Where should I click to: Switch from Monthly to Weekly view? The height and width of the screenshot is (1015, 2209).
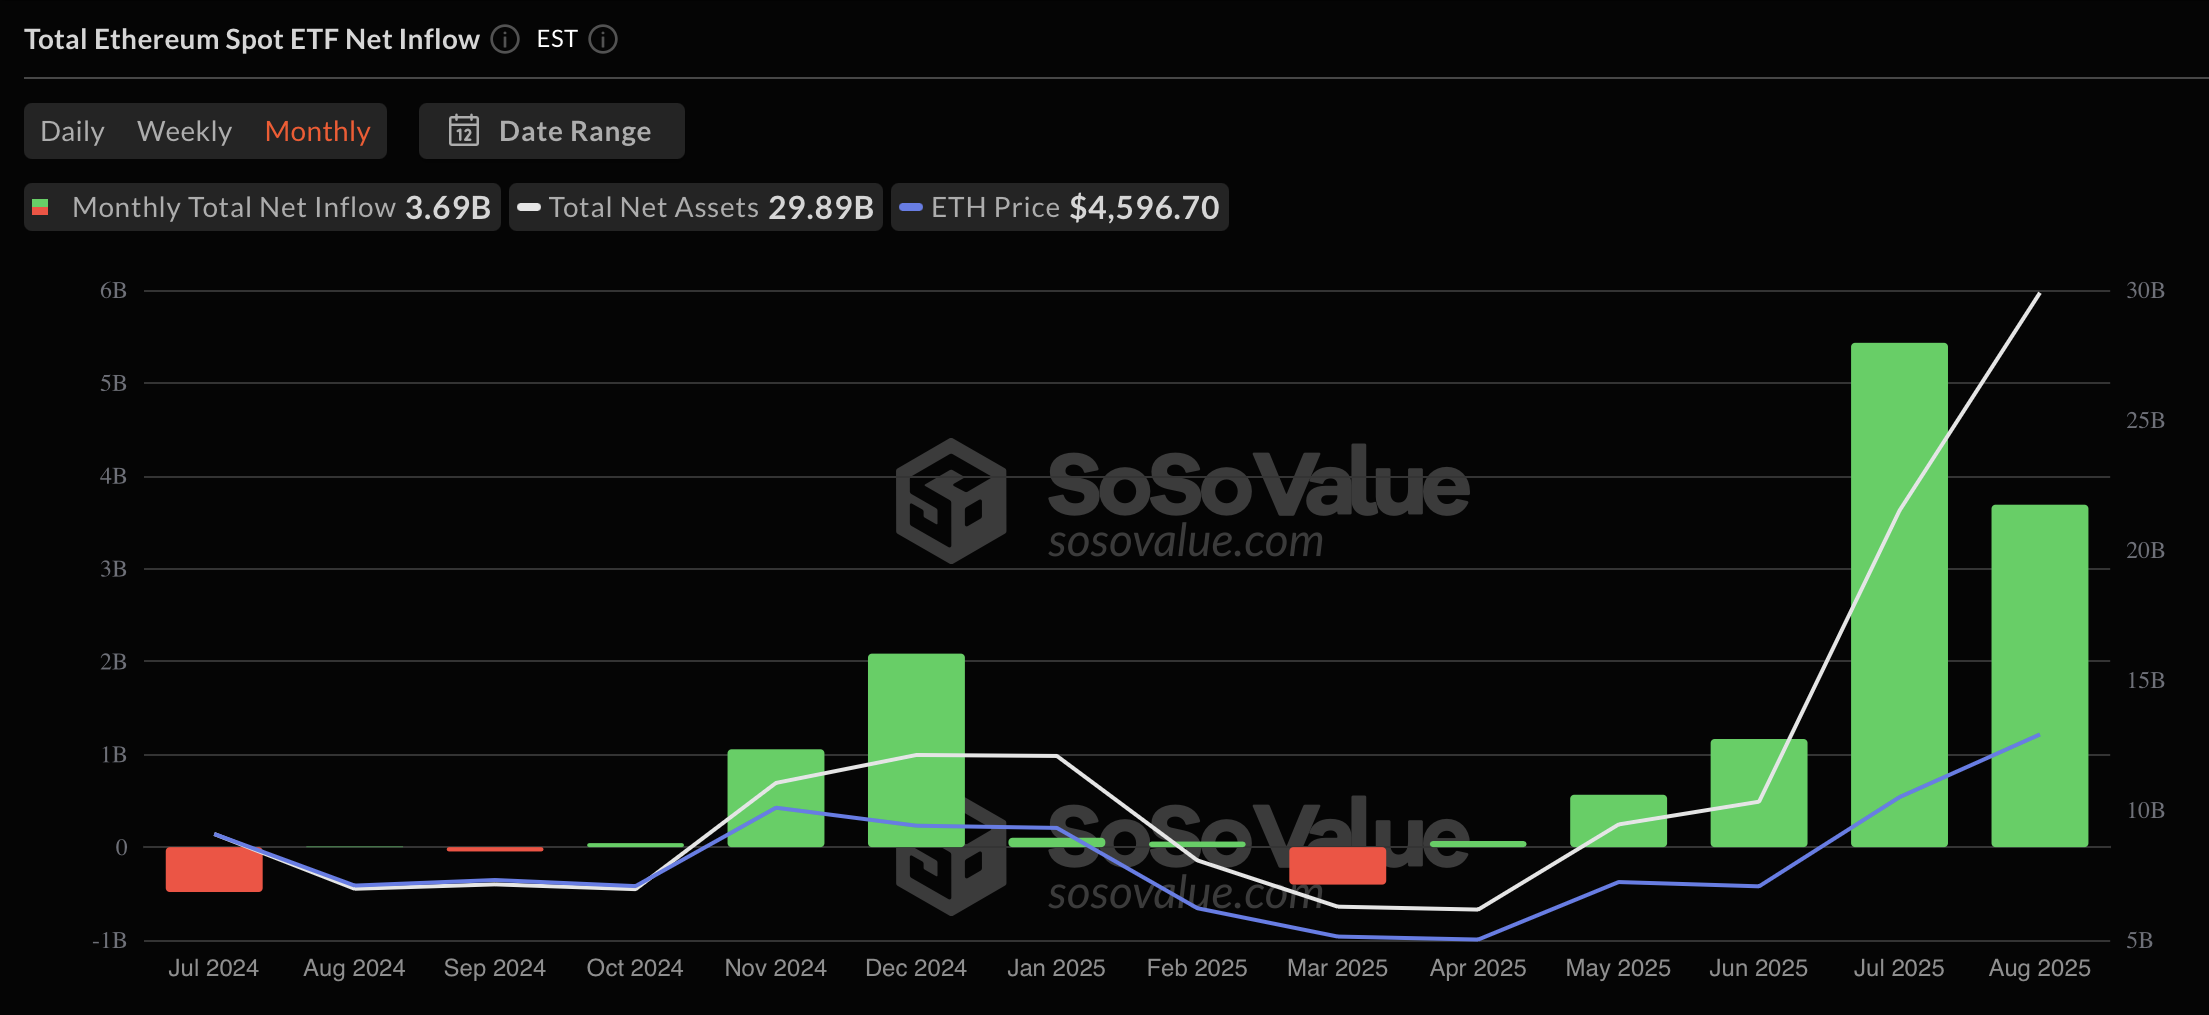click(x=184, y=130)
